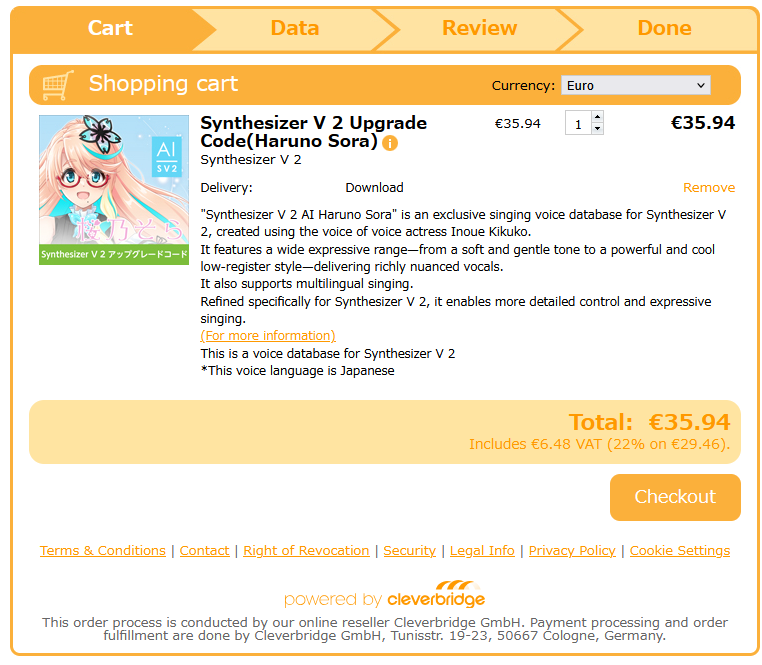
Task: Open the Terms & Conditions link
Action: click(x=103, y=551)
